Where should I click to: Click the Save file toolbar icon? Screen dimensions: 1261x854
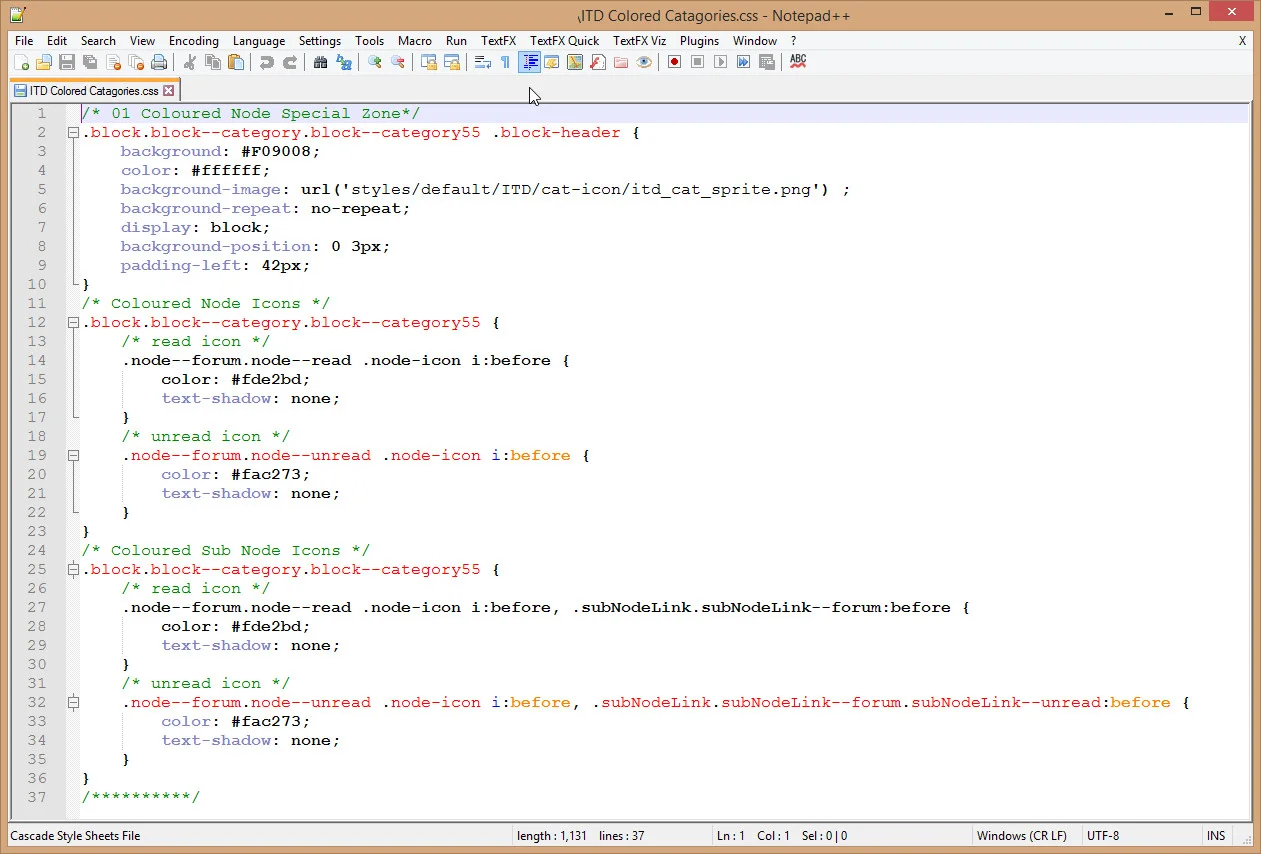tap(67, 62)
